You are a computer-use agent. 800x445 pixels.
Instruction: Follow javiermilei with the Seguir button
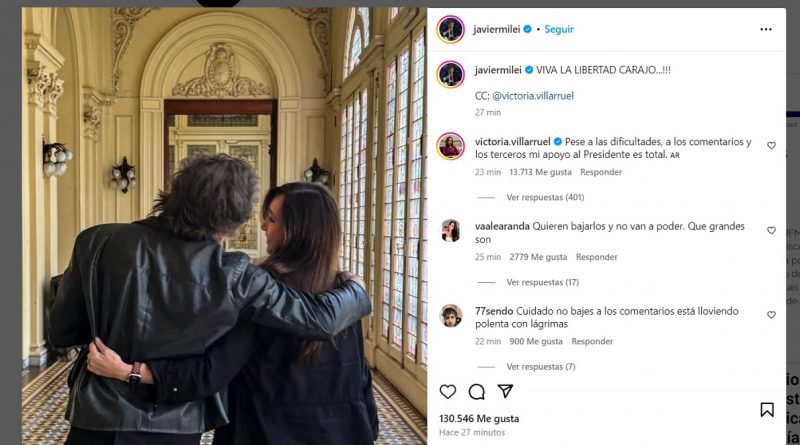(x=559, y=29)
